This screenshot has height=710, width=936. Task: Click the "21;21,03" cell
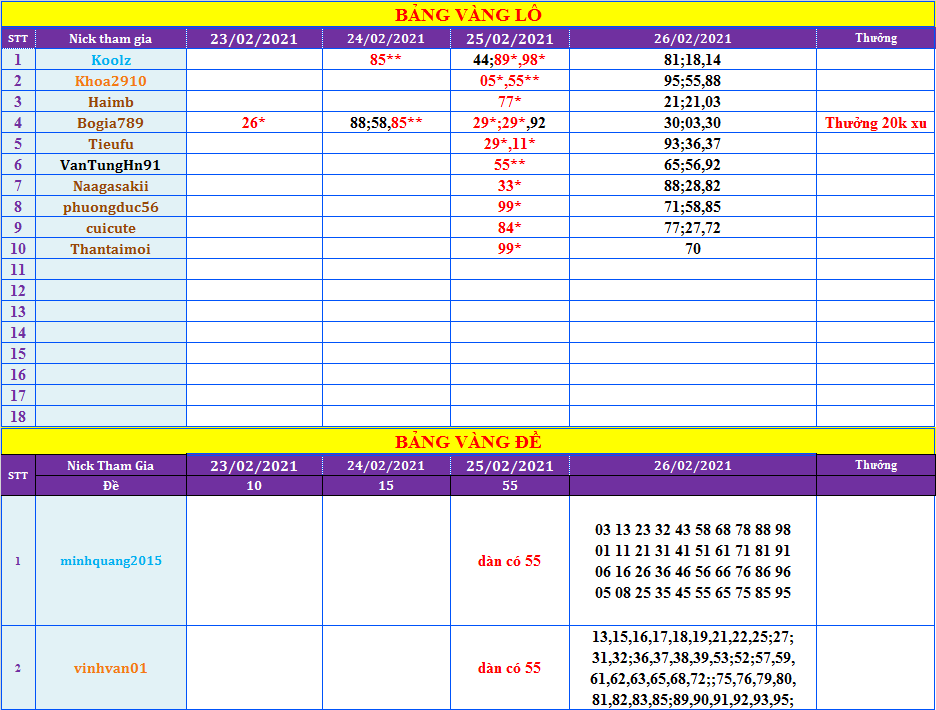(x=692, y=102)
